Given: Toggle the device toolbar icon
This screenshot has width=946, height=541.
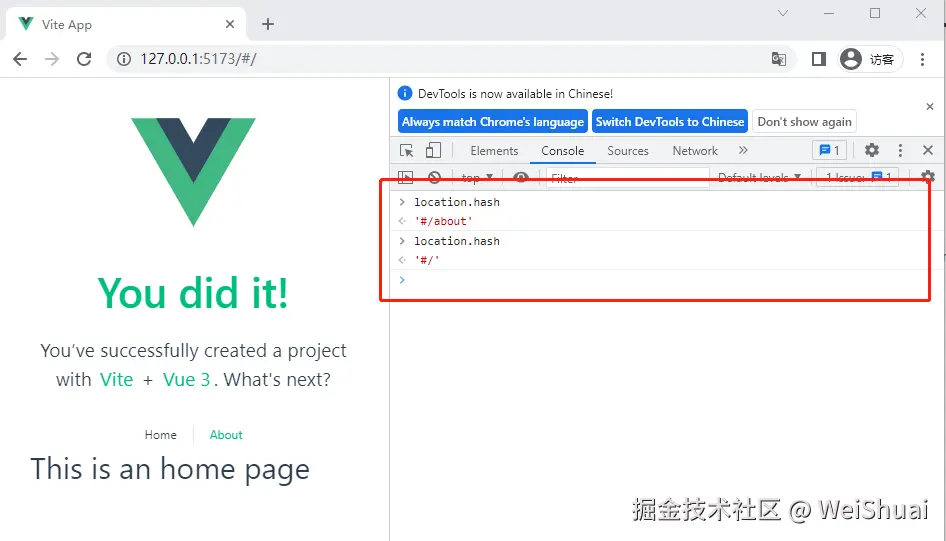Looking at the screenshot, I should pos(433,150).
